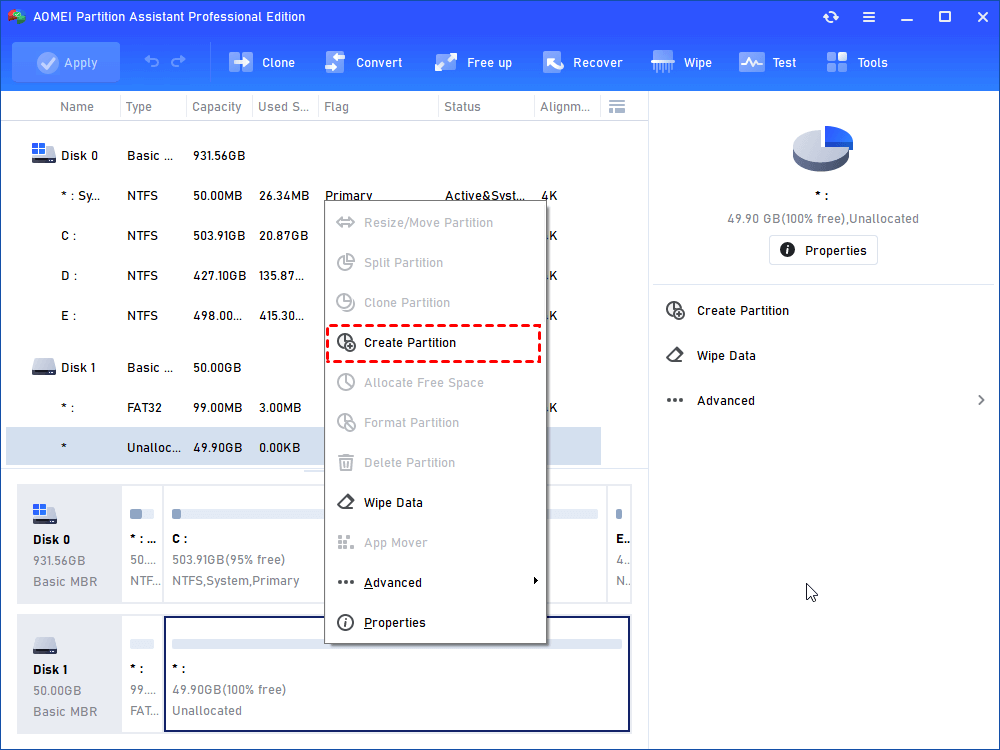Open the Clone tool
Image resolution: width=1000 pixels, height=750 pixels.
click(262, 62)
